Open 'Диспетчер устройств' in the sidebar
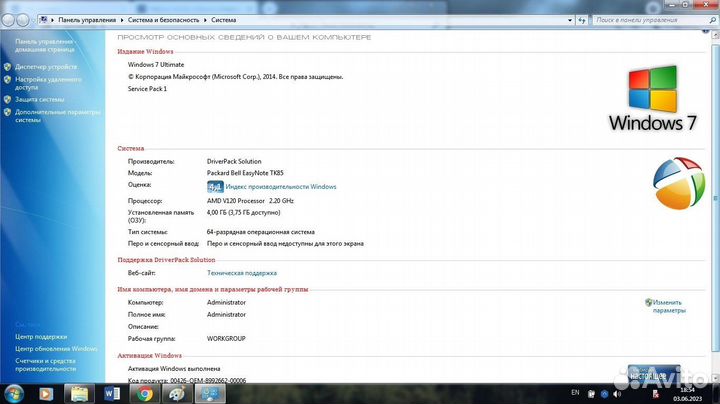The width and height of the screenshot is (720, 404). point(46,67)
